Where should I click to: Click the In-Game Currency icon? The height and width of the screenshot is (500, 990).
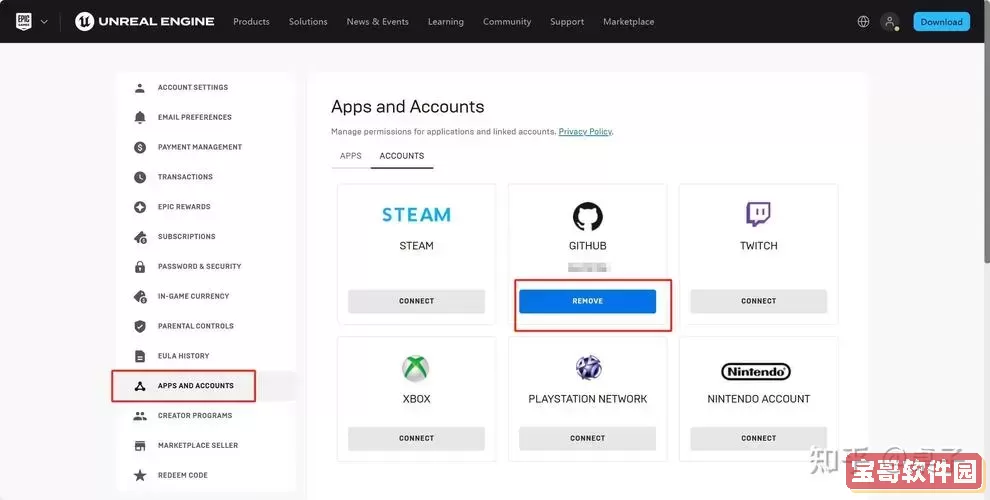140,296
